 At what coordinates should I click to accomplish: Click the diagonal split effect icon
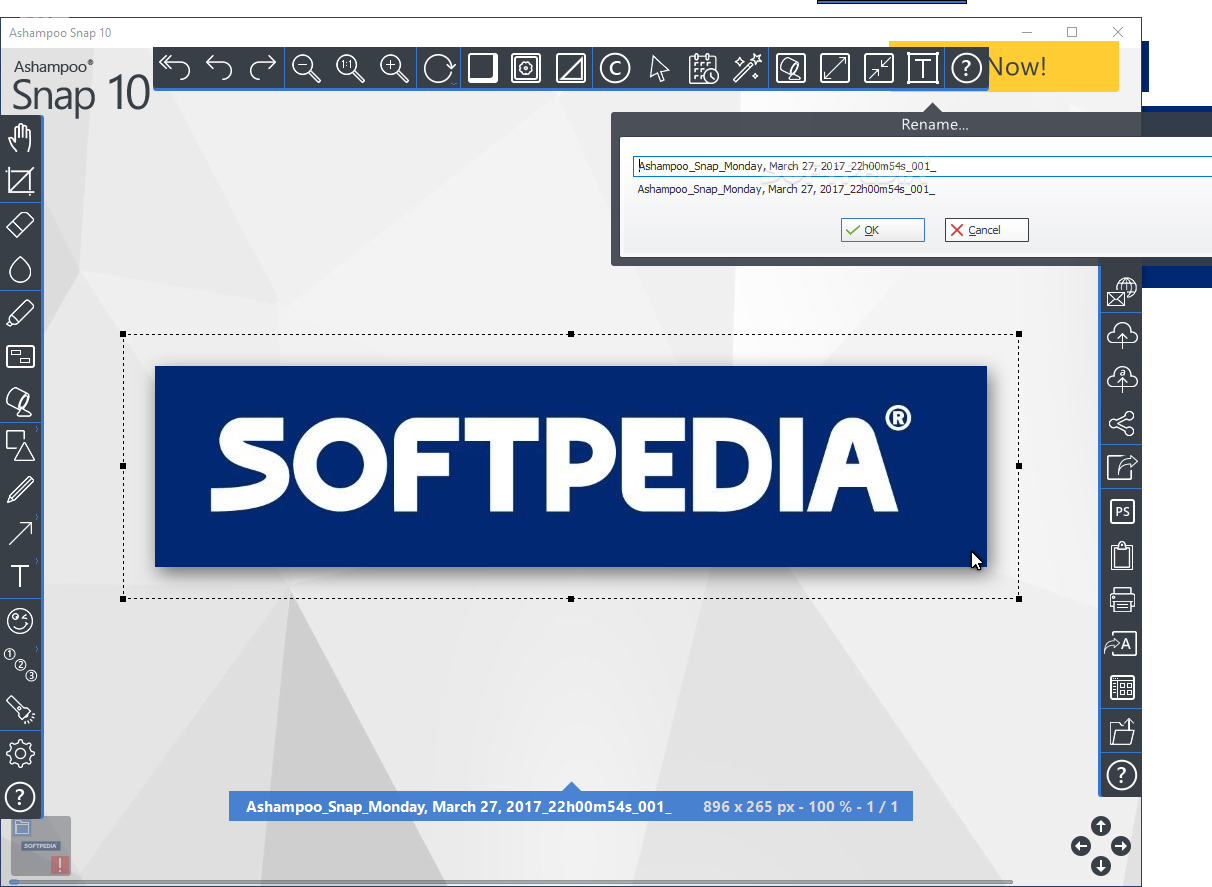coord(571,68)
